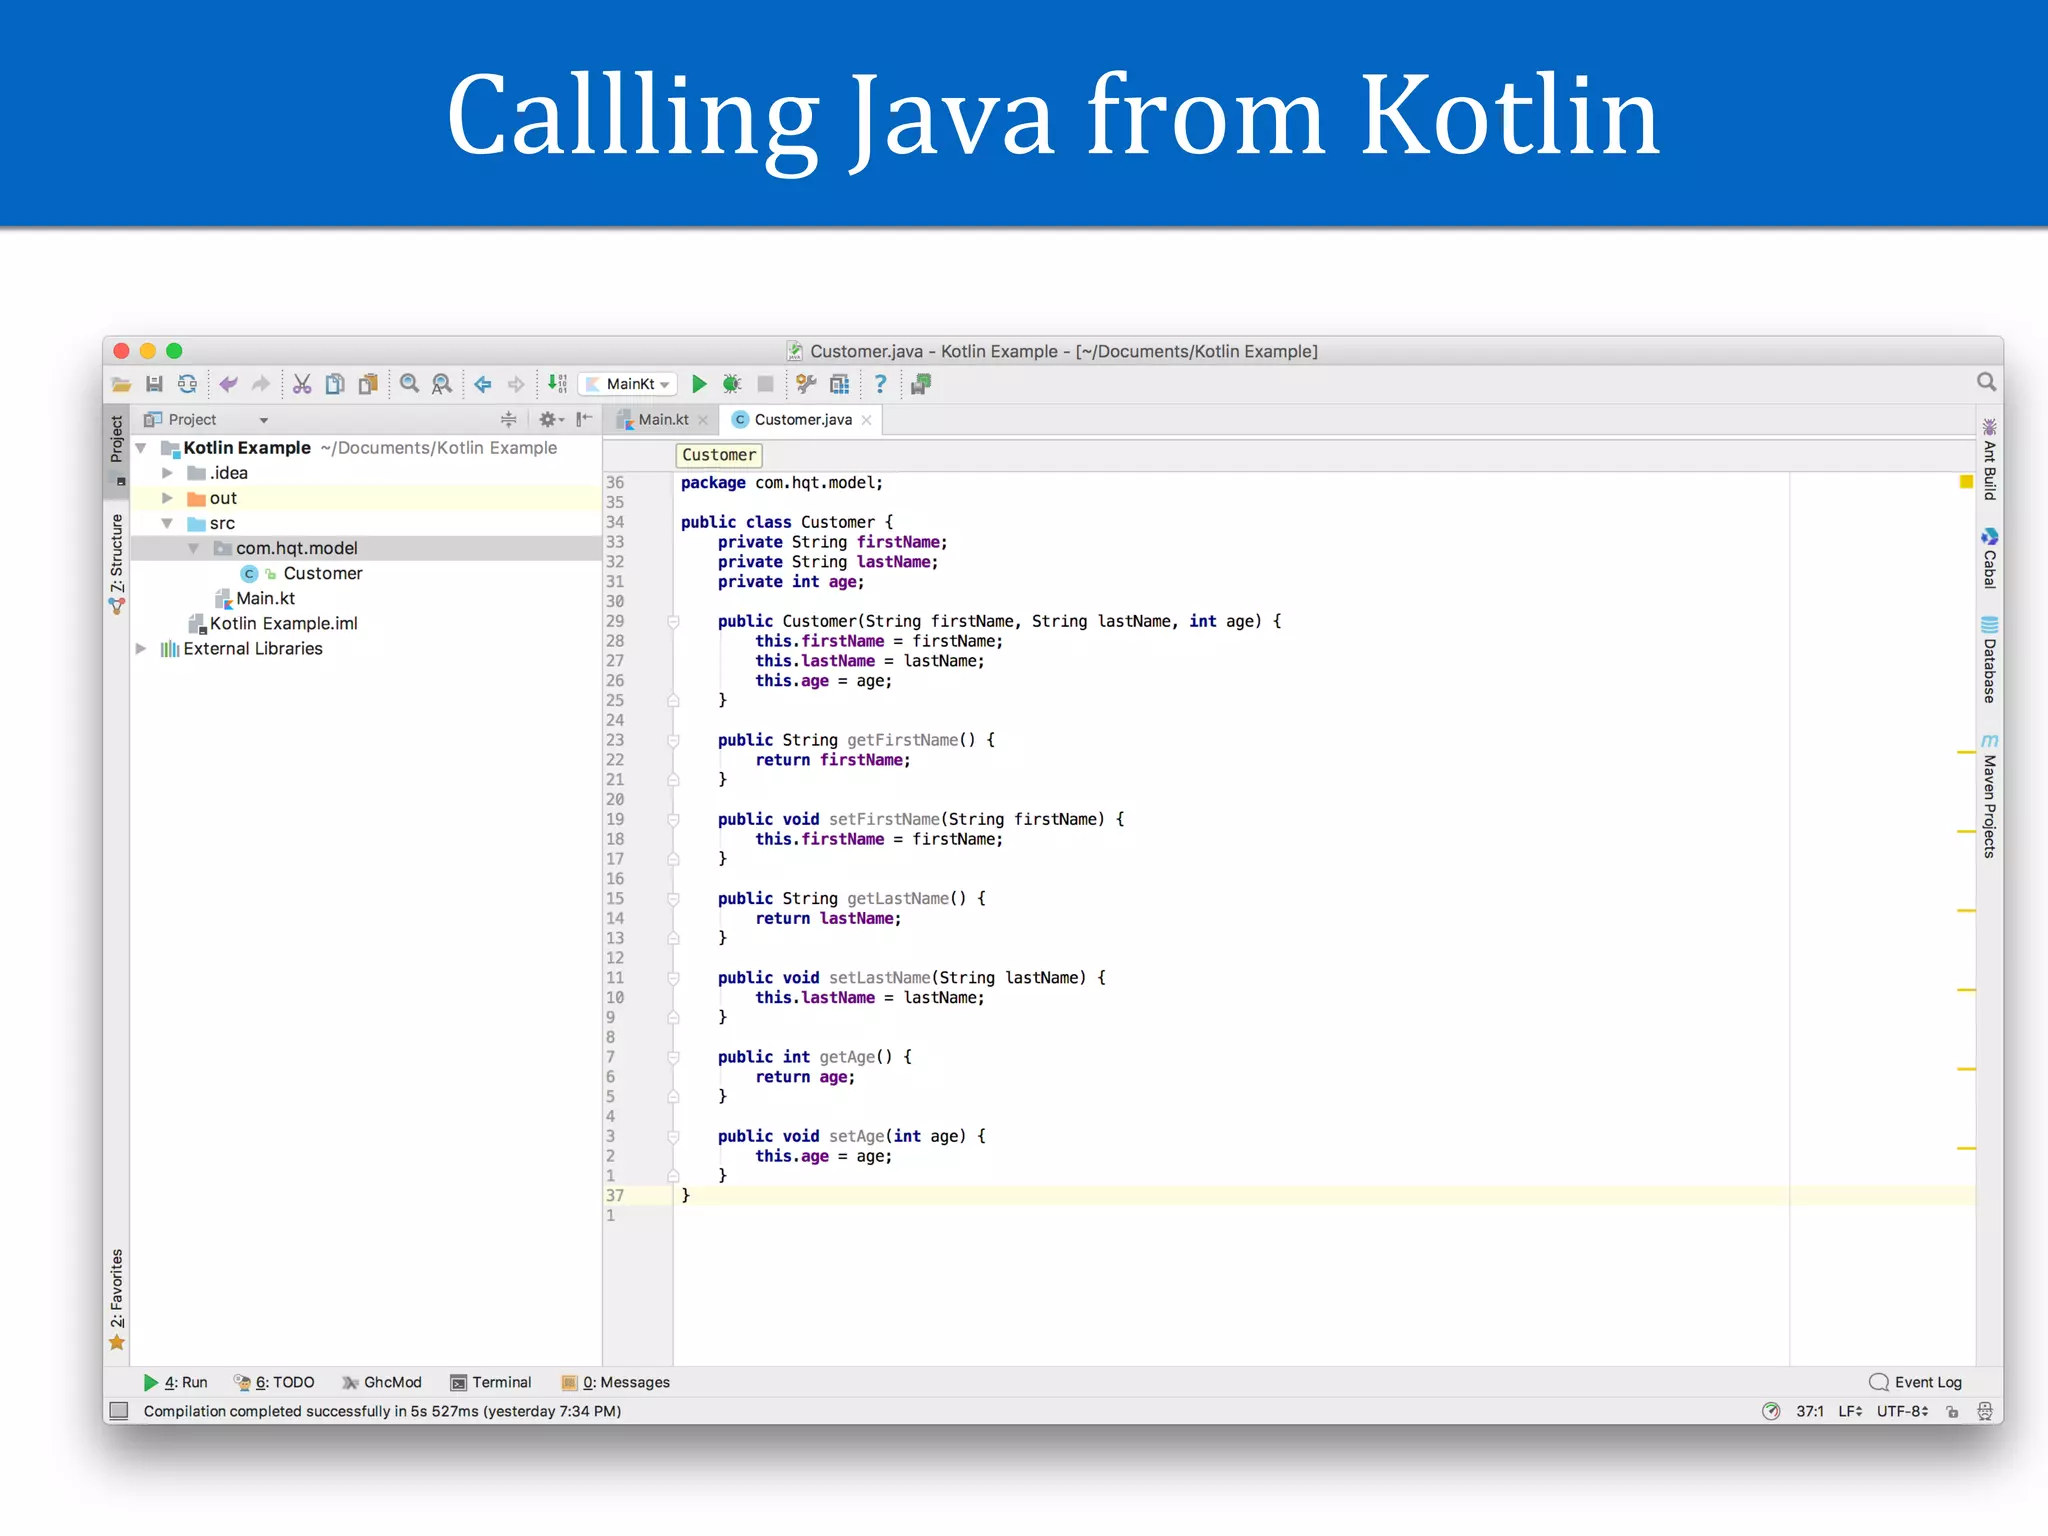Toggle the Favorites side tab
The height and width of the screenshot is (1536, 2048).
[x=117, y=1298]
